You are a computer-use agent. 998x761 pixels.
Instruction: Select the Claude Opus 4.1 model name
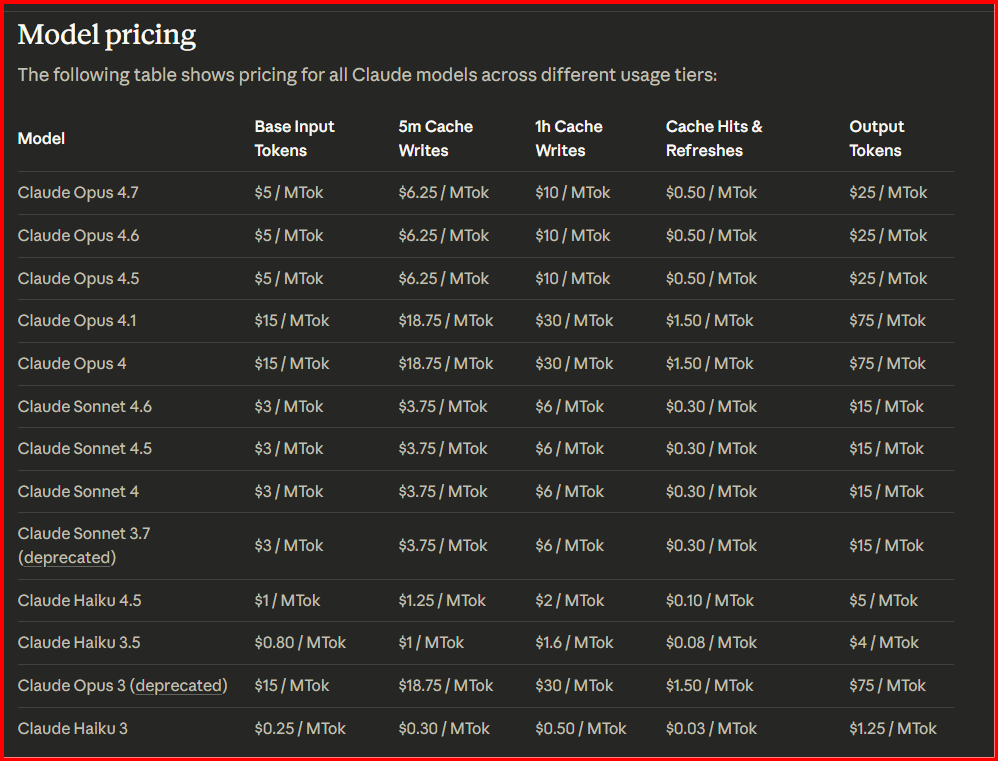point(77,321)
